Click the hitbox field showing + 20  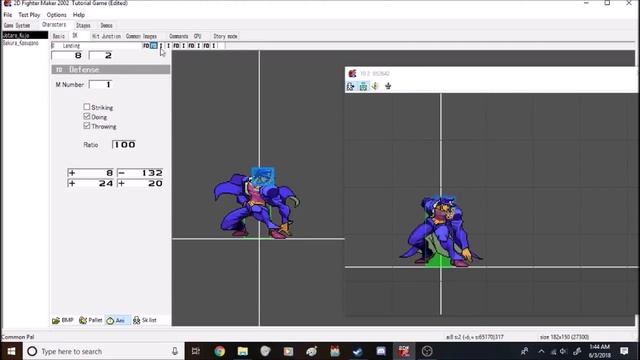140,183
